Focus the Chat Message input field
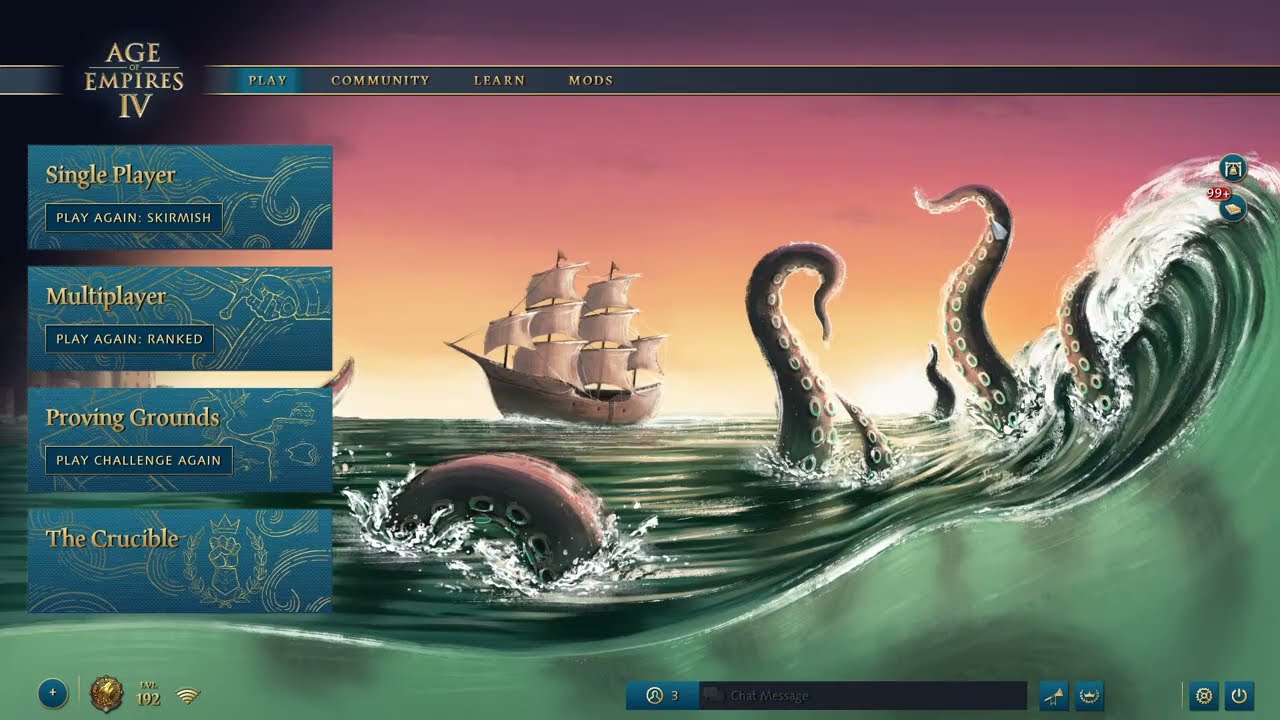This screenshot has width=1280, height=720. 862,695
